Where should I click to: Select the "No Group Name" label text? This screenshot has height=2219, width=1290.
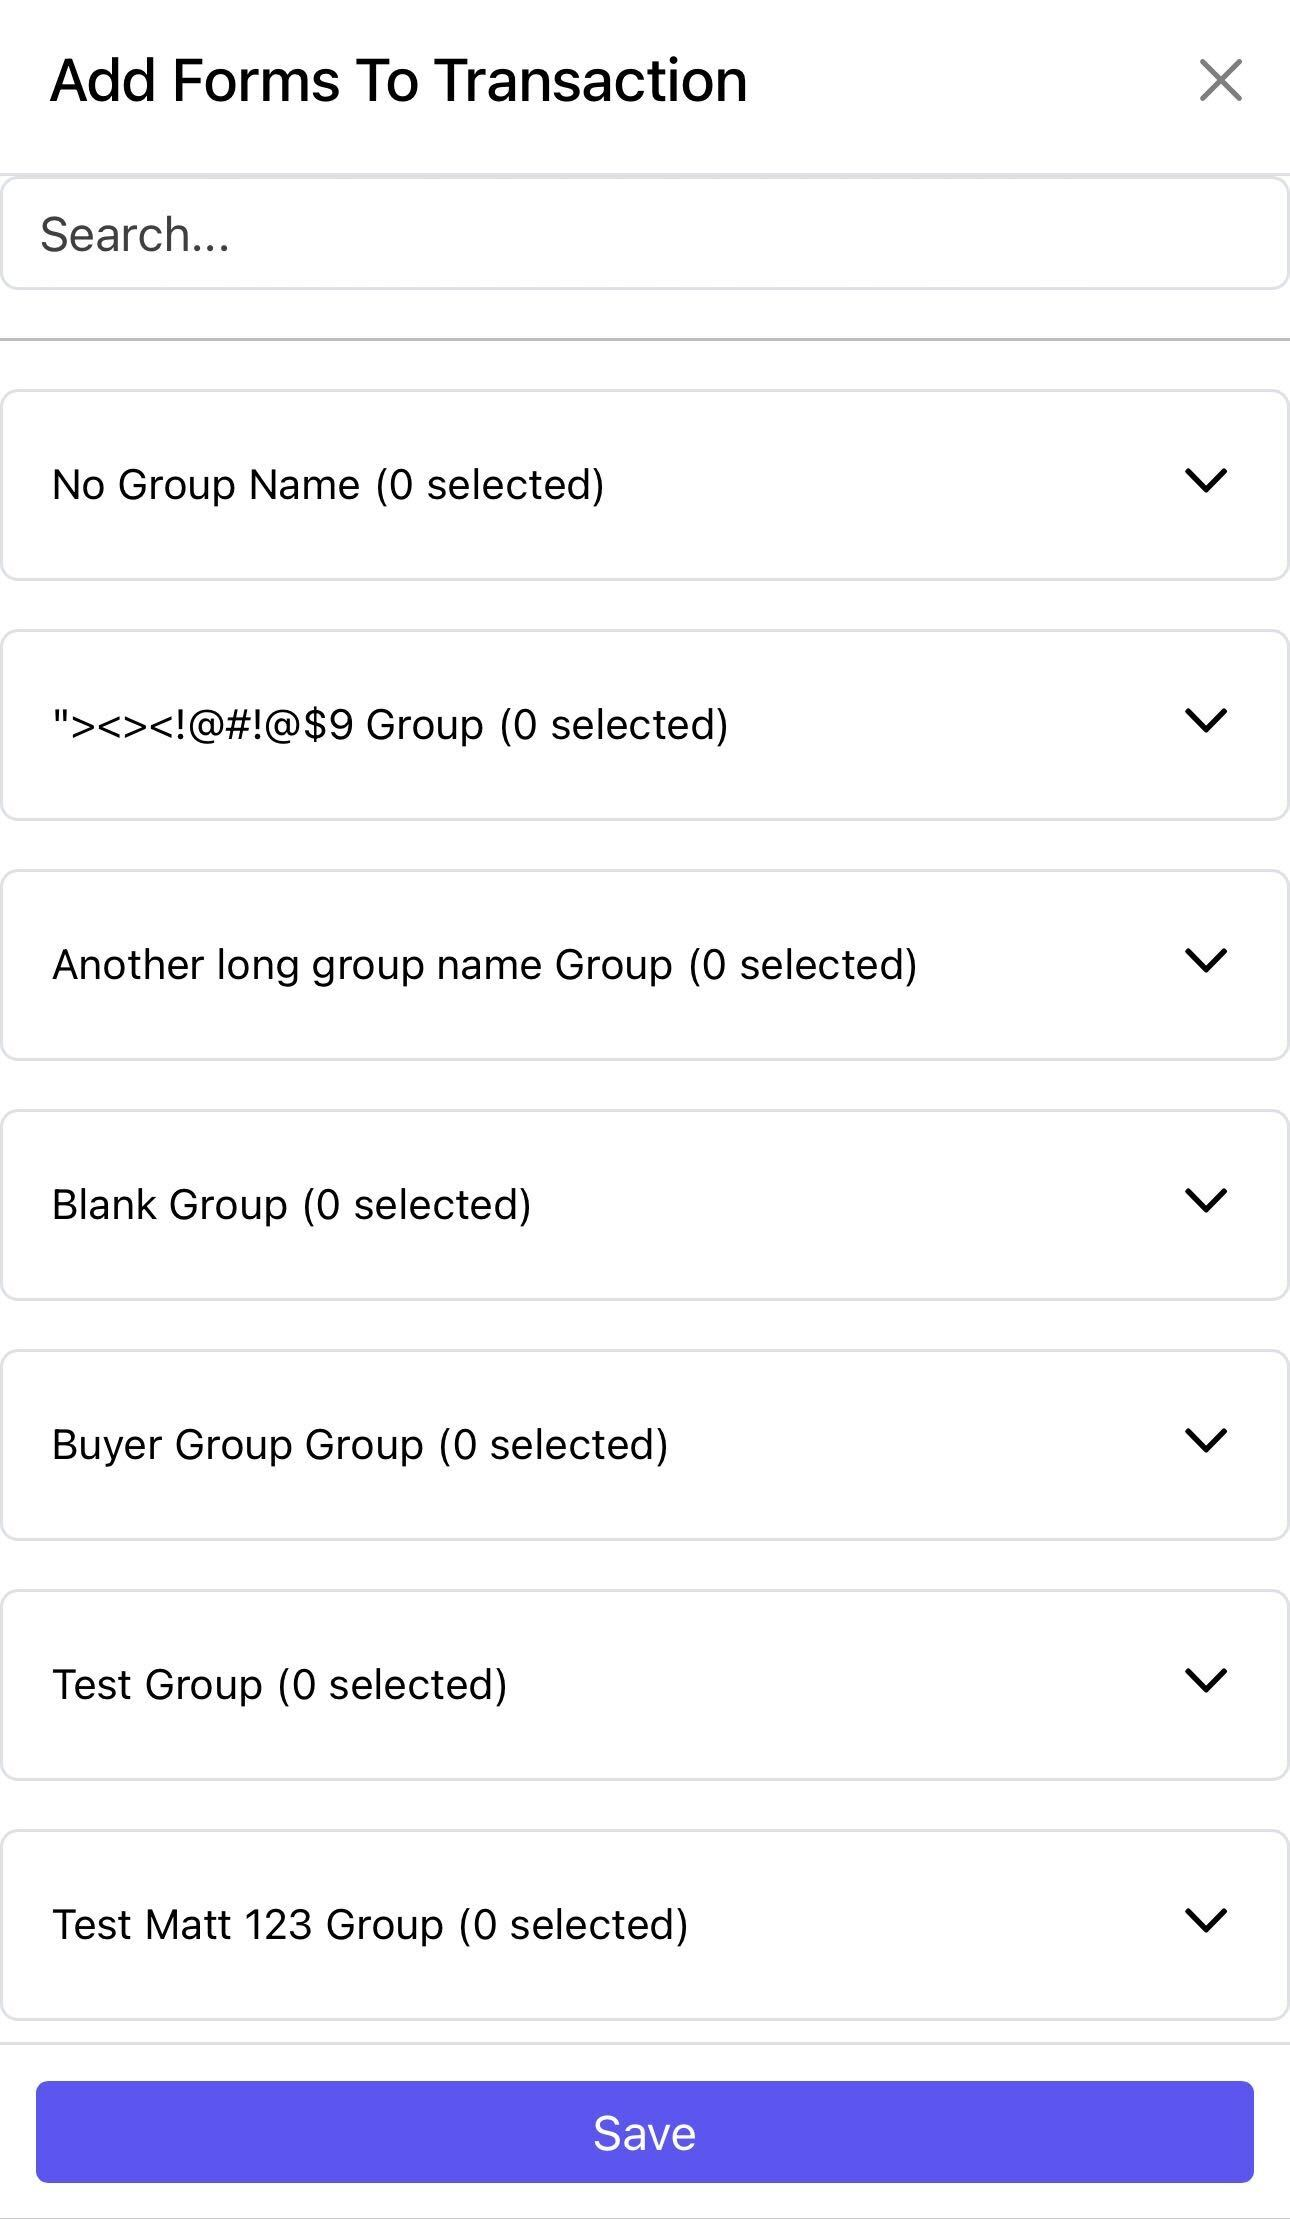205,485
